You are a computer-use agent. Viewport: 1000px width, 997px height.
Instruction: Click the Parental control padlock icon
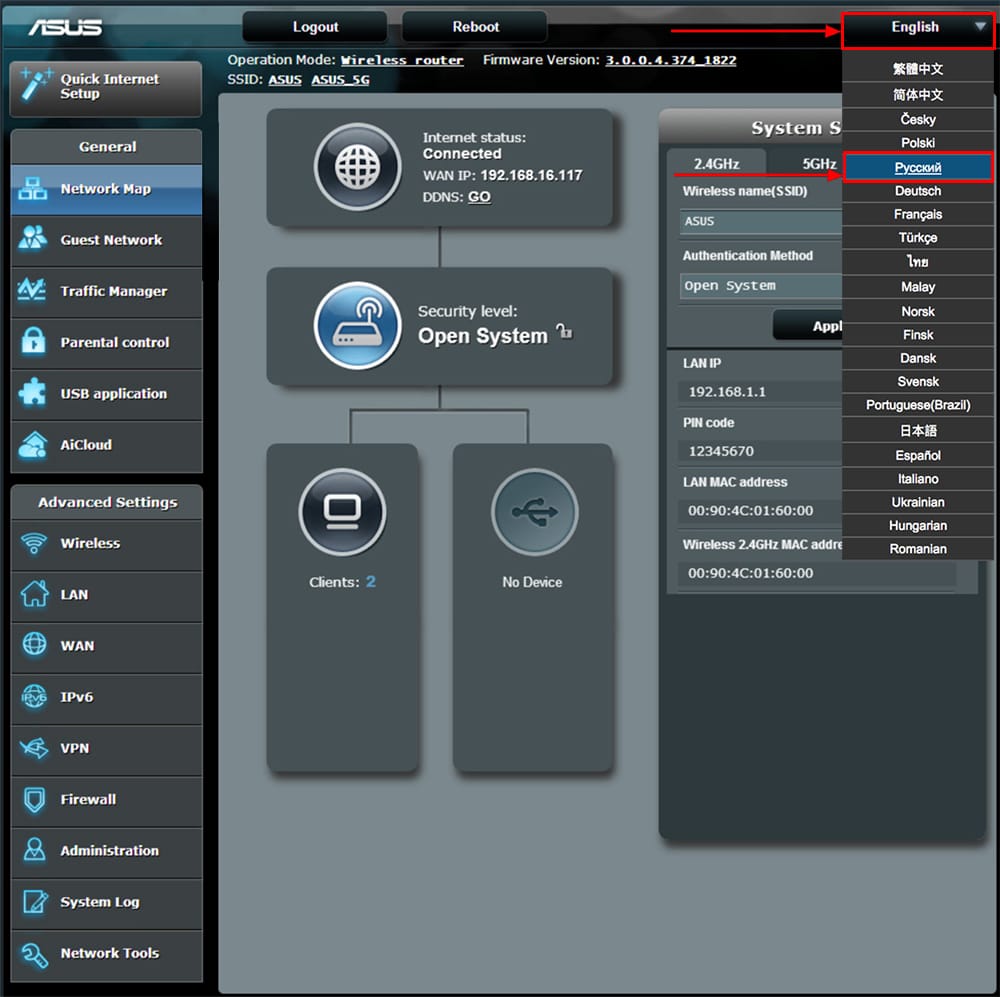coord(33,341)
